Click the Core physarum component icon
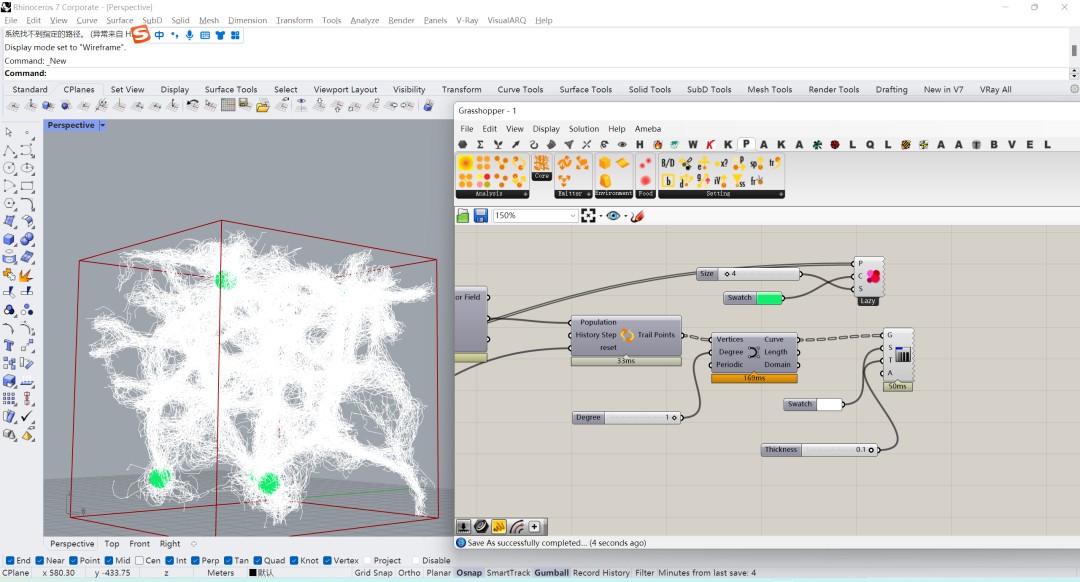 (x=541, y=164)
